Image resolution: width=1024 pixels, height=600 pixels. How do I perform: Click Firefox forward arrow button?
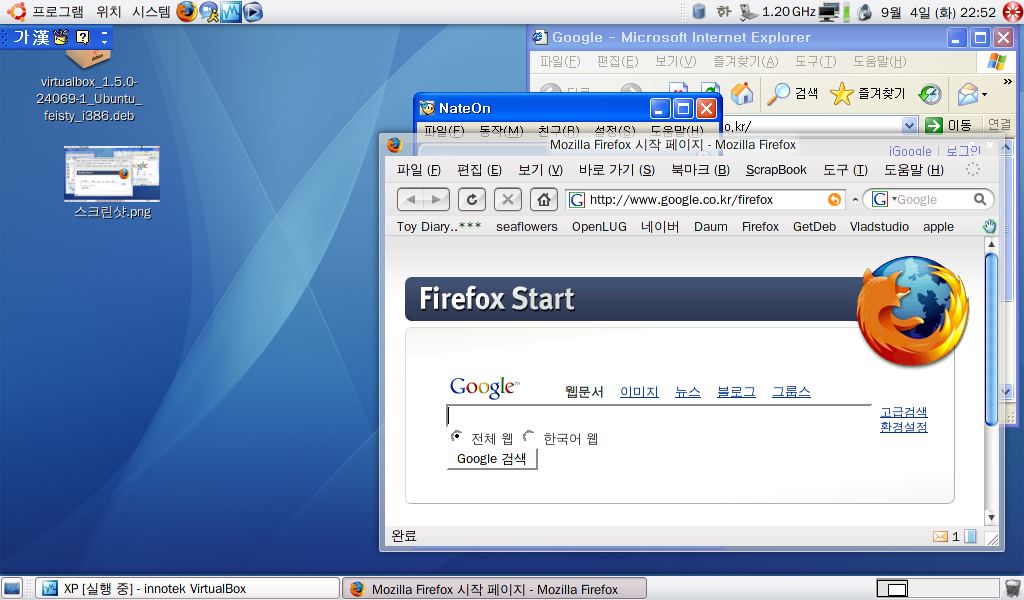point(436,200)
